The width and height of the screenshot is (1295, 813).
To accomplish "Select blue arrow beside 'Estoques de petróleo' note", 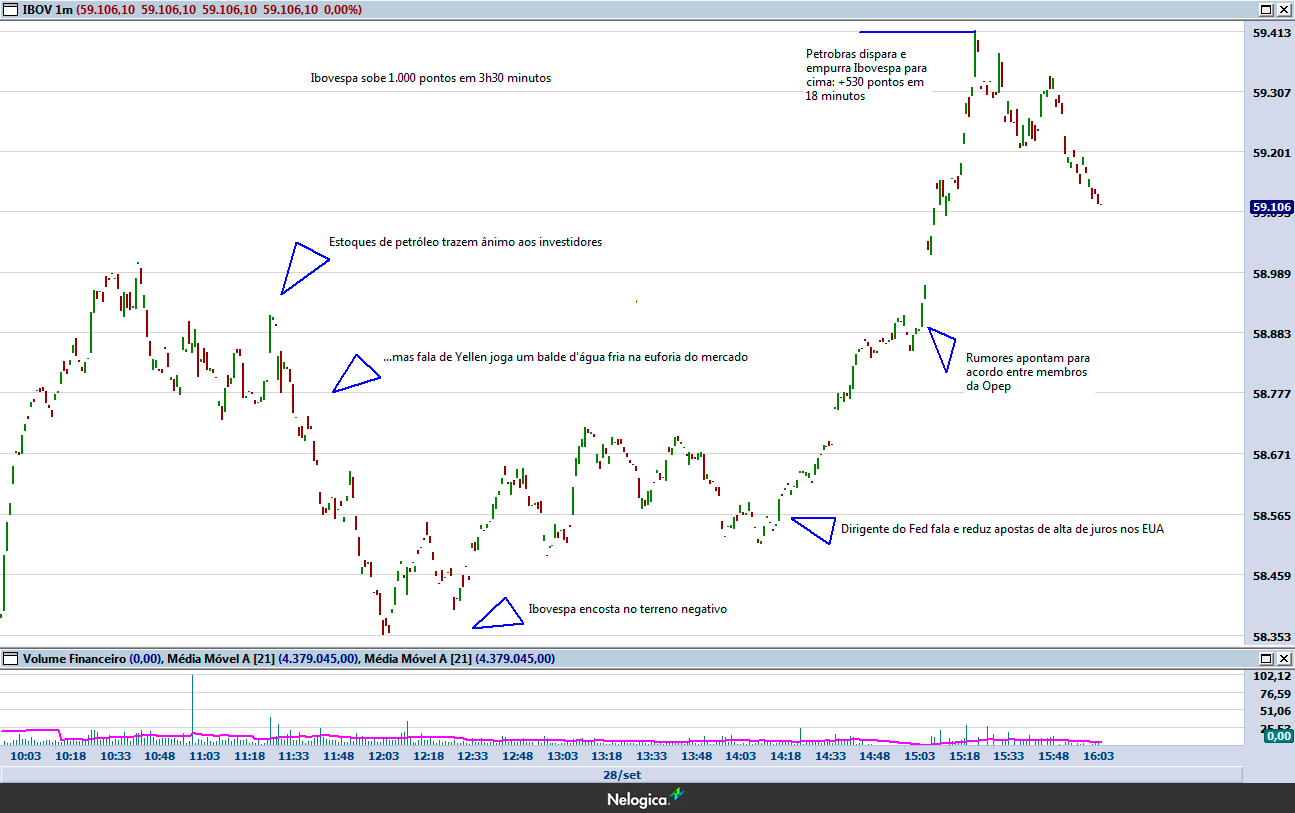I will click(301, 267).
